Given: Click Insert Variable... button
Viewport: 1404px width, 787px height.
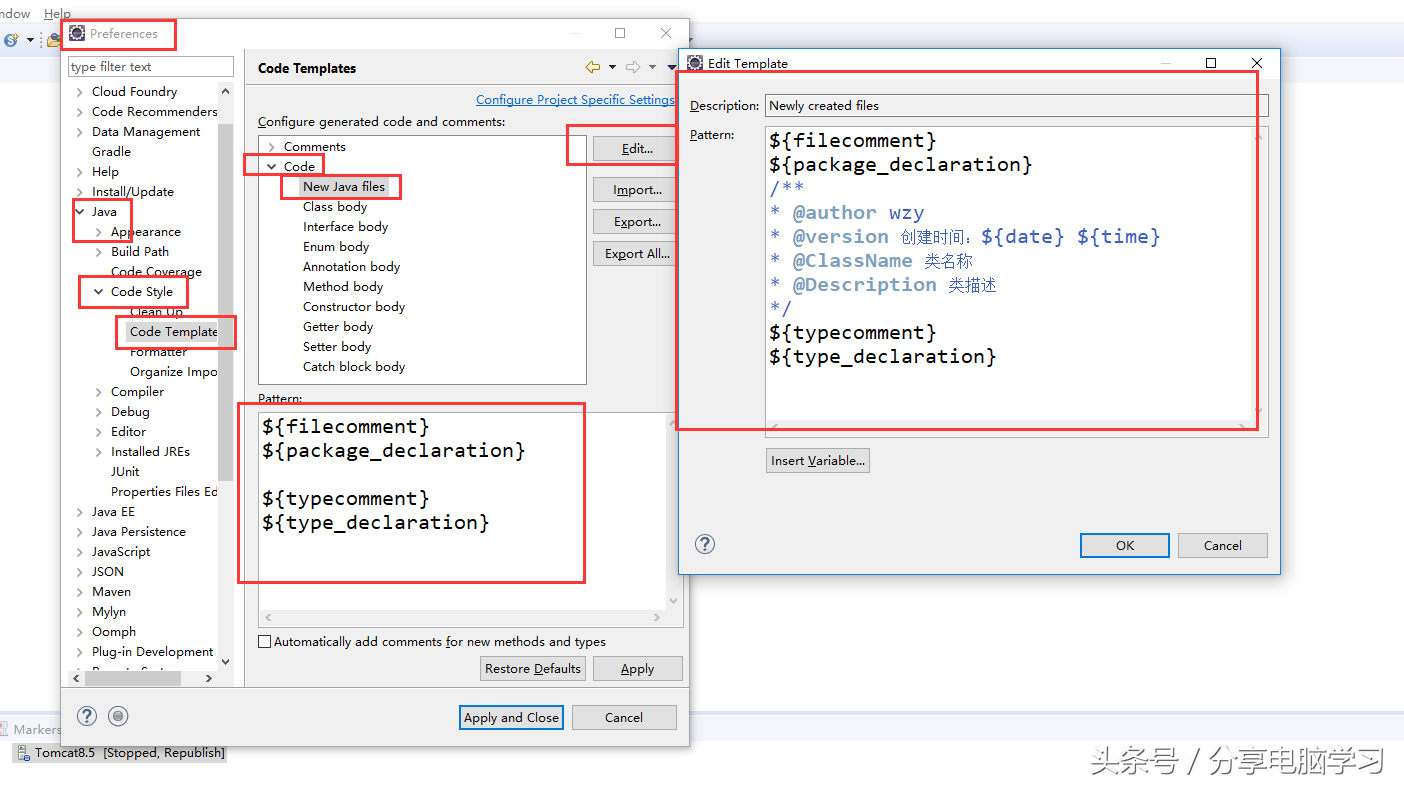Looking at the screenshot, I should (818, 461).
